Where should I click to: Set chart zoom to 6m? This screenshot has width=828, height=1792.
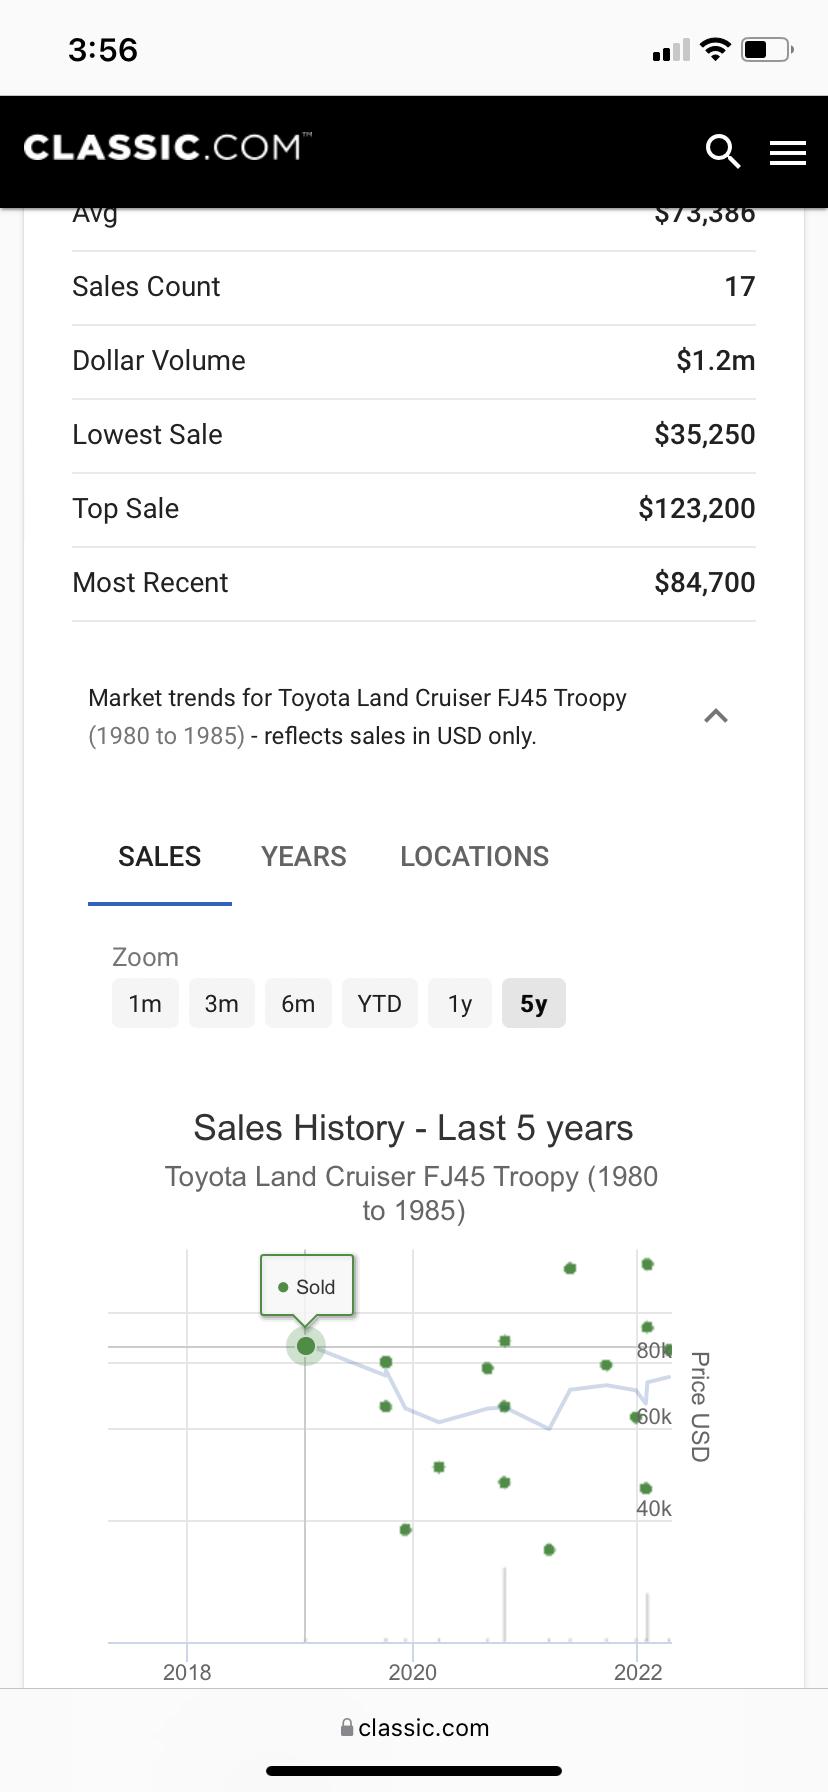point(298,1003)
